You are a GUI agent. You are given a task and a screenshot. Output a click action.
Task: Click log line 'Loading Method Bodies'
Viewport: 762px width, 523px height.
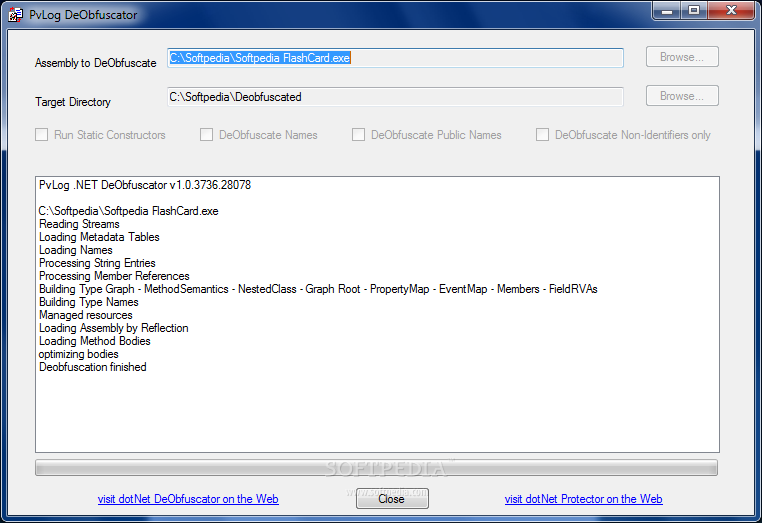click(x=95, y=341)
